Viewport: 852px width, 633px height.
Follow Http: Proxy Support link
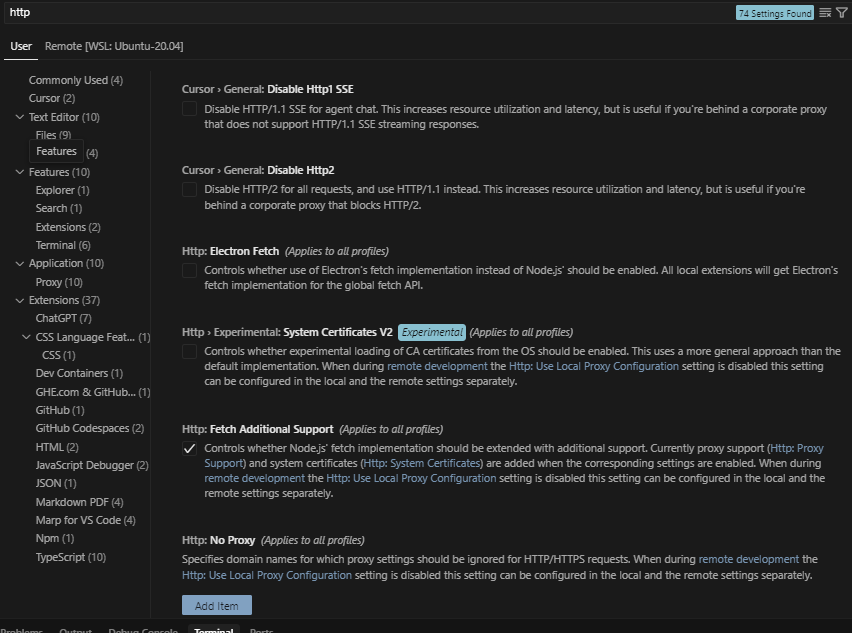click(797, 448)
